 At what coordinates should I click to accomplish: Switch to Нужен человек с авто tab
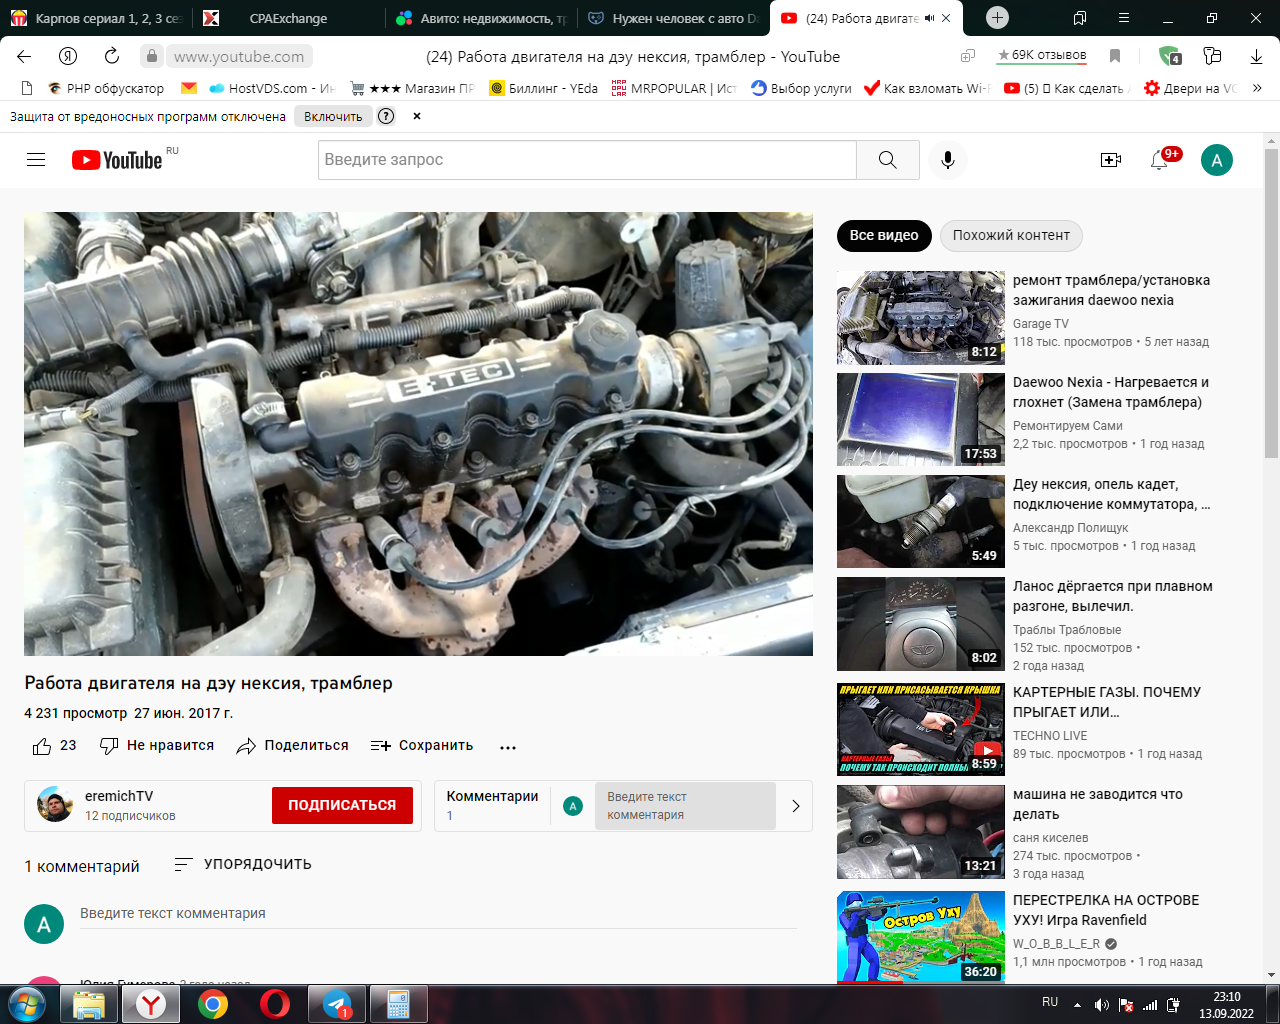[x=673, y=18]
